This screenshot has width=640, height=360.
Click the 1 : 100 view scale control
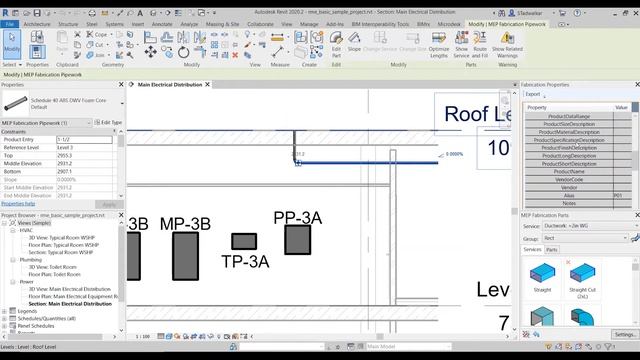[x=143, y=336]
